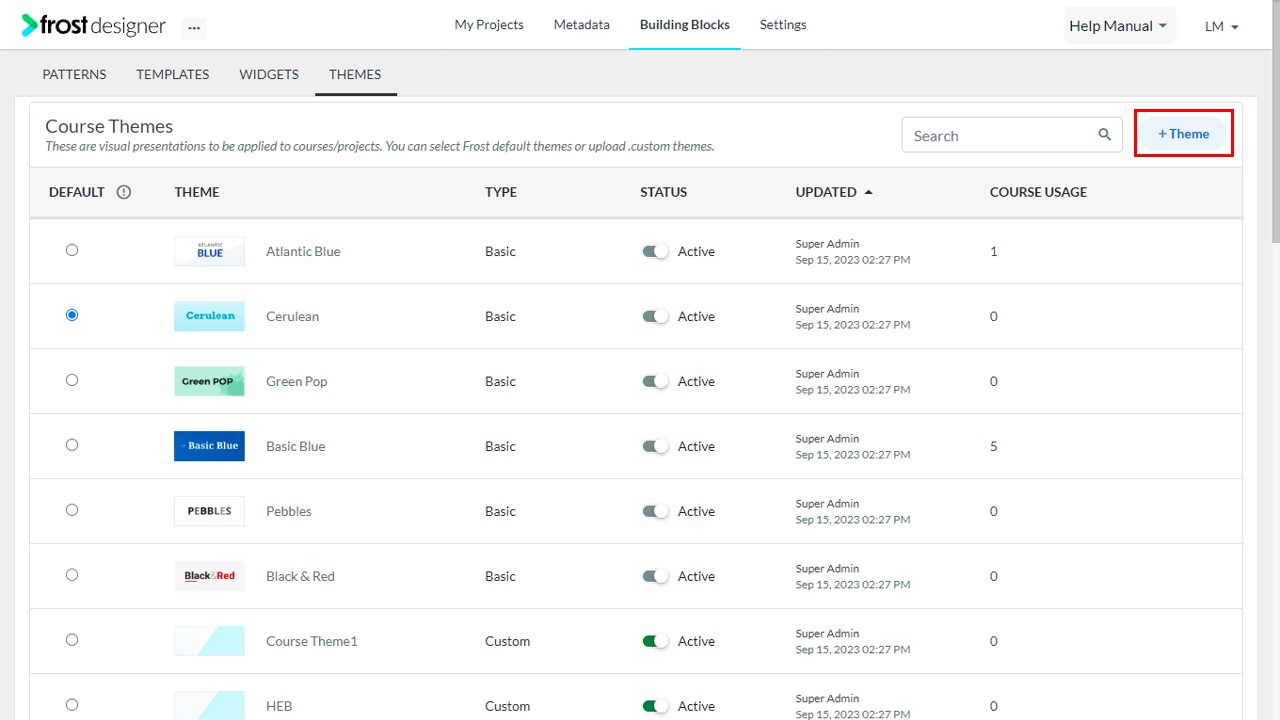
Task: Open the Building Blocks section
Action: [685, 25]
